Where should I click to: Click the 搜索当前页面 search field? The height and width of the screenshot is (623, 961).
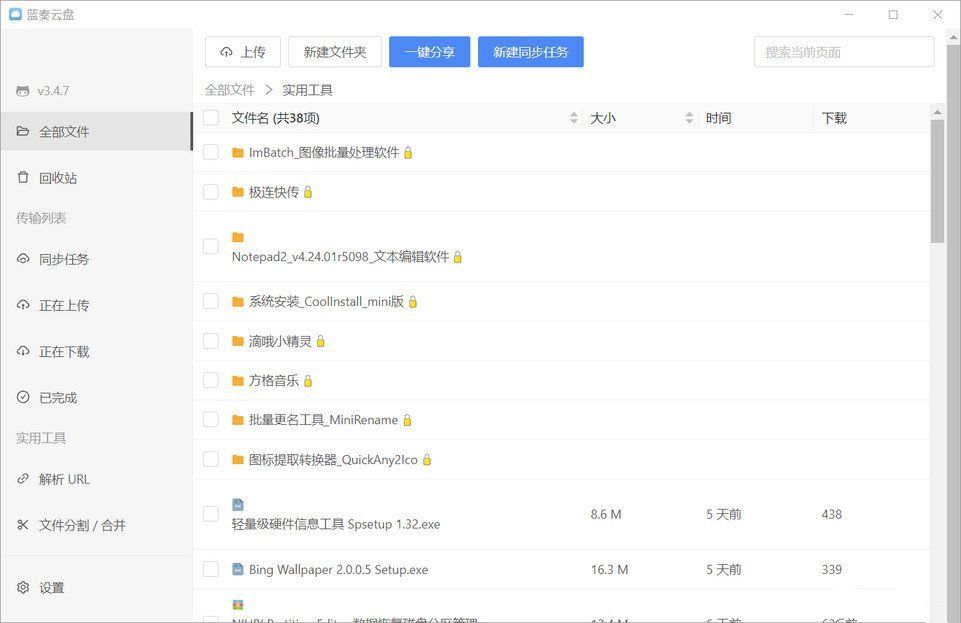pyautogui.click(x=843, y=52)
